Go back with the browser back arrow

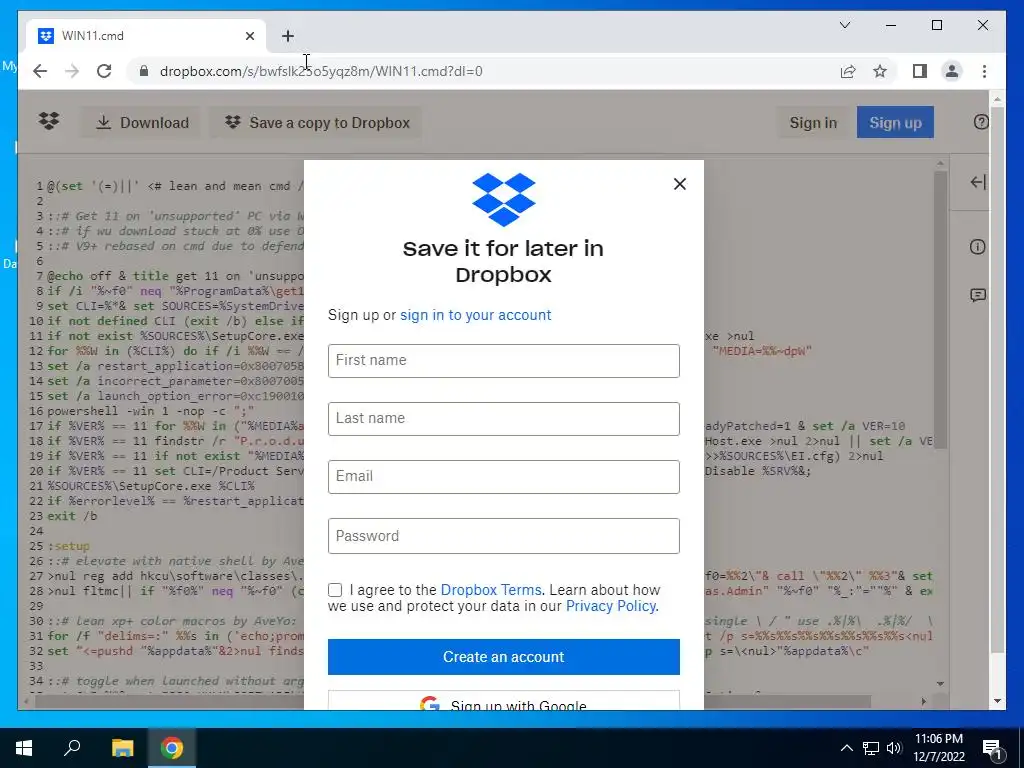pyautogui.click(x=40, y=71)
